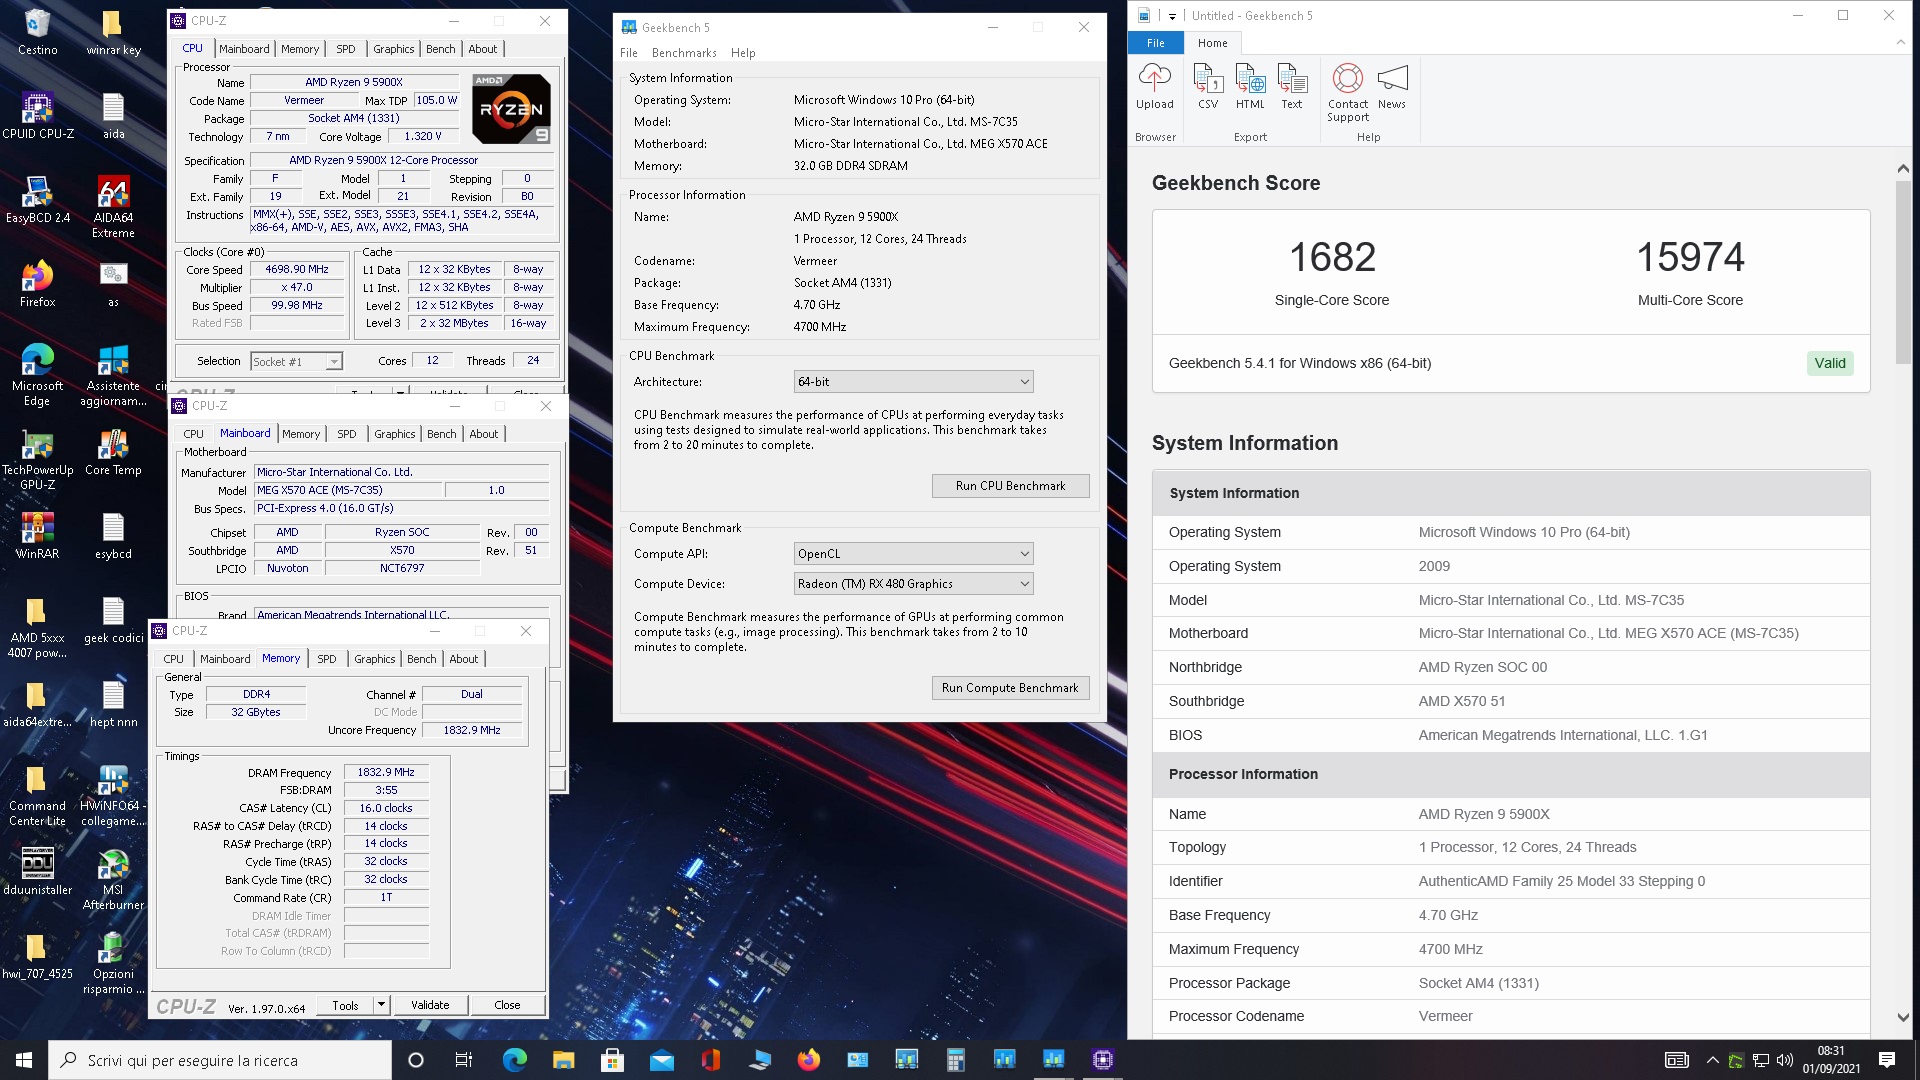Open the Command Center Lite folder
This screenshot has width=1920, height=1080.
click(x=37, y=796)
